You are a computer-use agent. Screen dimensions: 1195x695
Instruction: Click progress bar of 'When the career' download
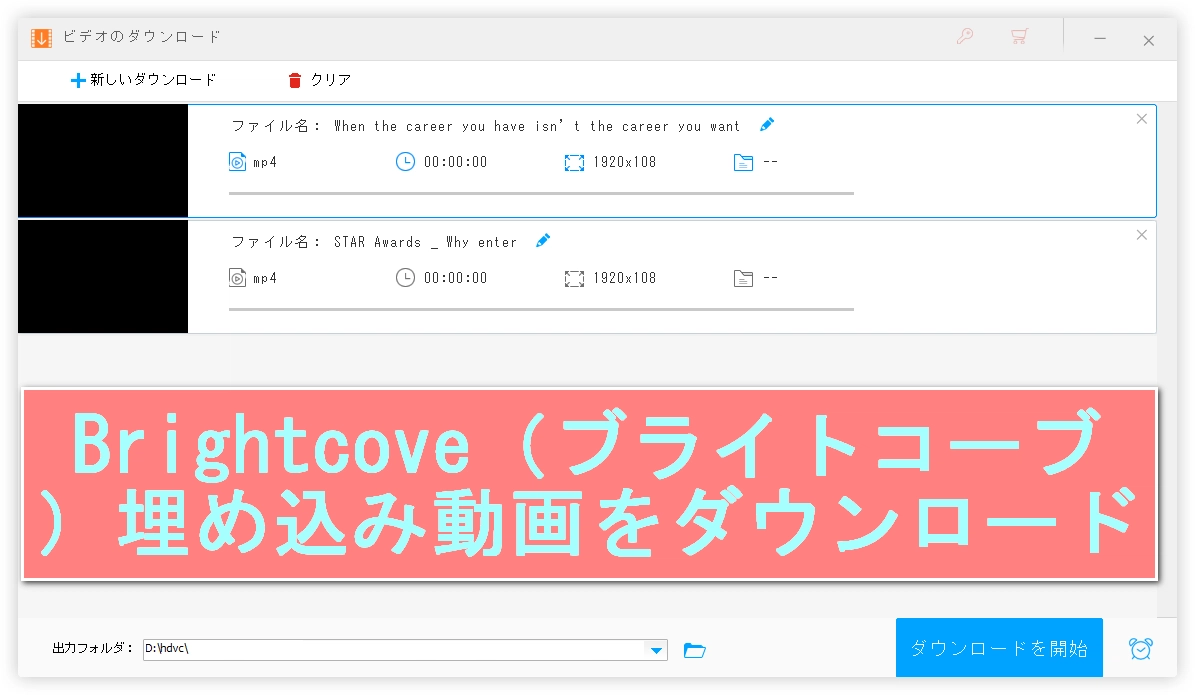point(541,194)
